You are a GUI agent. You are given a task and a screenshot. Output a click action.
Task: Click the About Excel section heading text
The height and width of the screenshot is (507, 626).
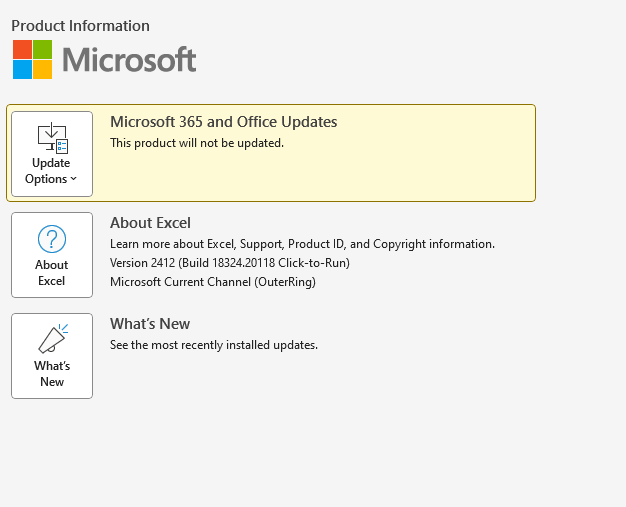pos(150,223)
